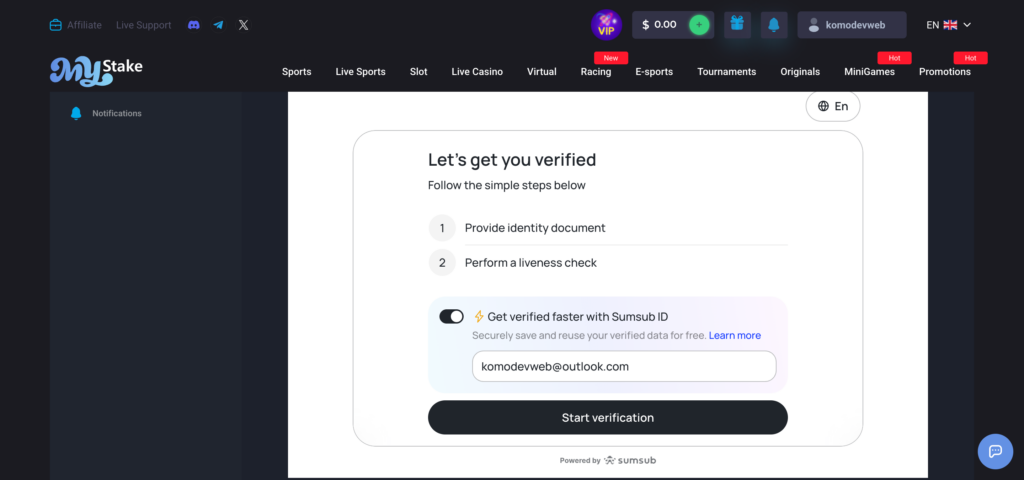Viewport: 1024px width, 480px height.
Task: Open the Telegram icon link
Action: [218, 25]
